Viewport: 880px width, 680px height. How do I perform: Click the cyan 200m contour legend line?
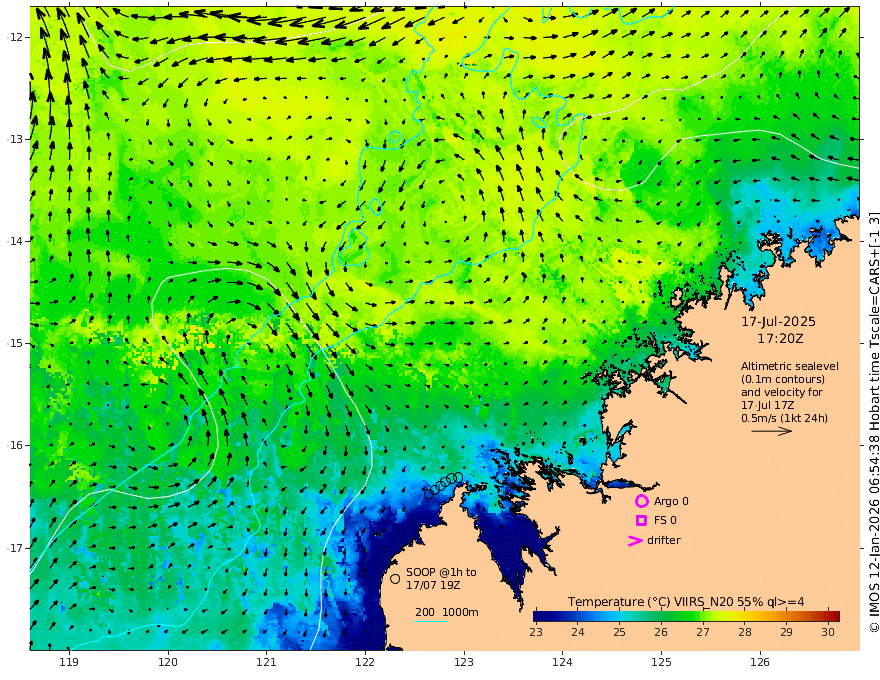coord(431,621)
